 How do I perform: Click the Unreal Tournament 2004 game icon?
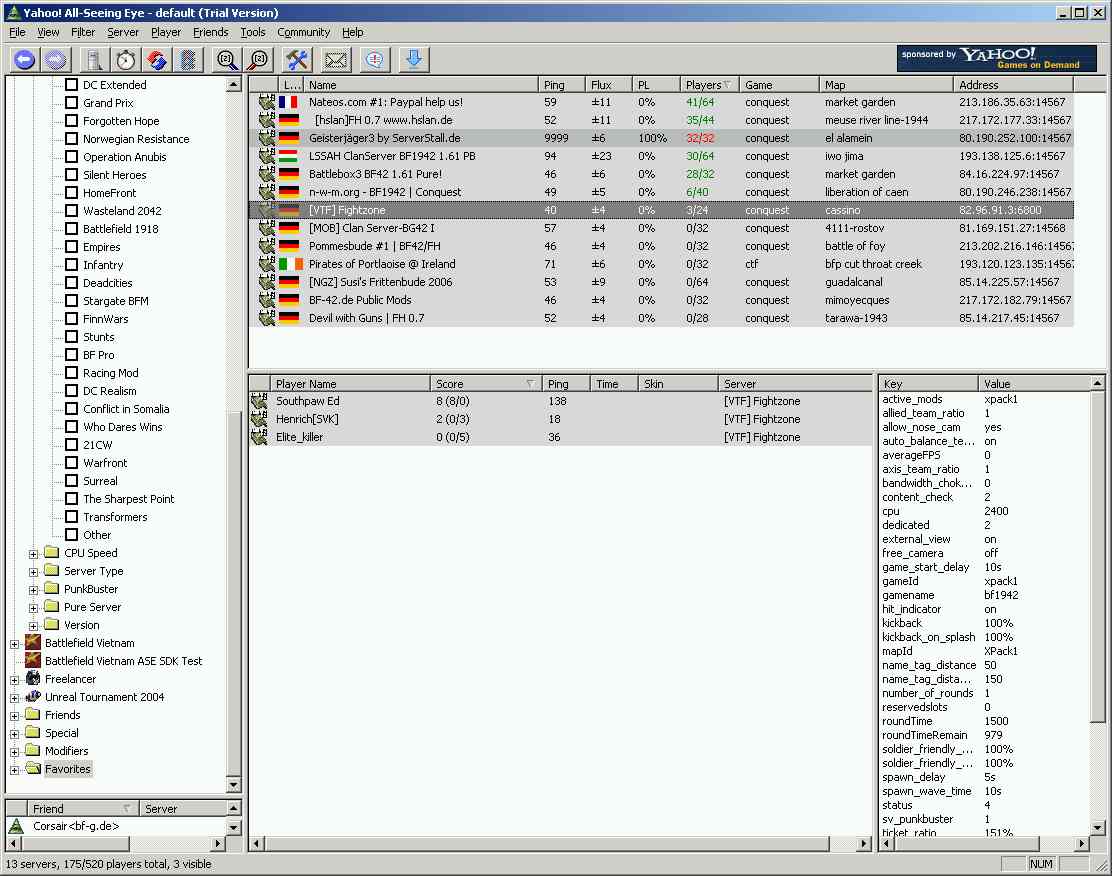pyautogui.click(x=33, y=697)
